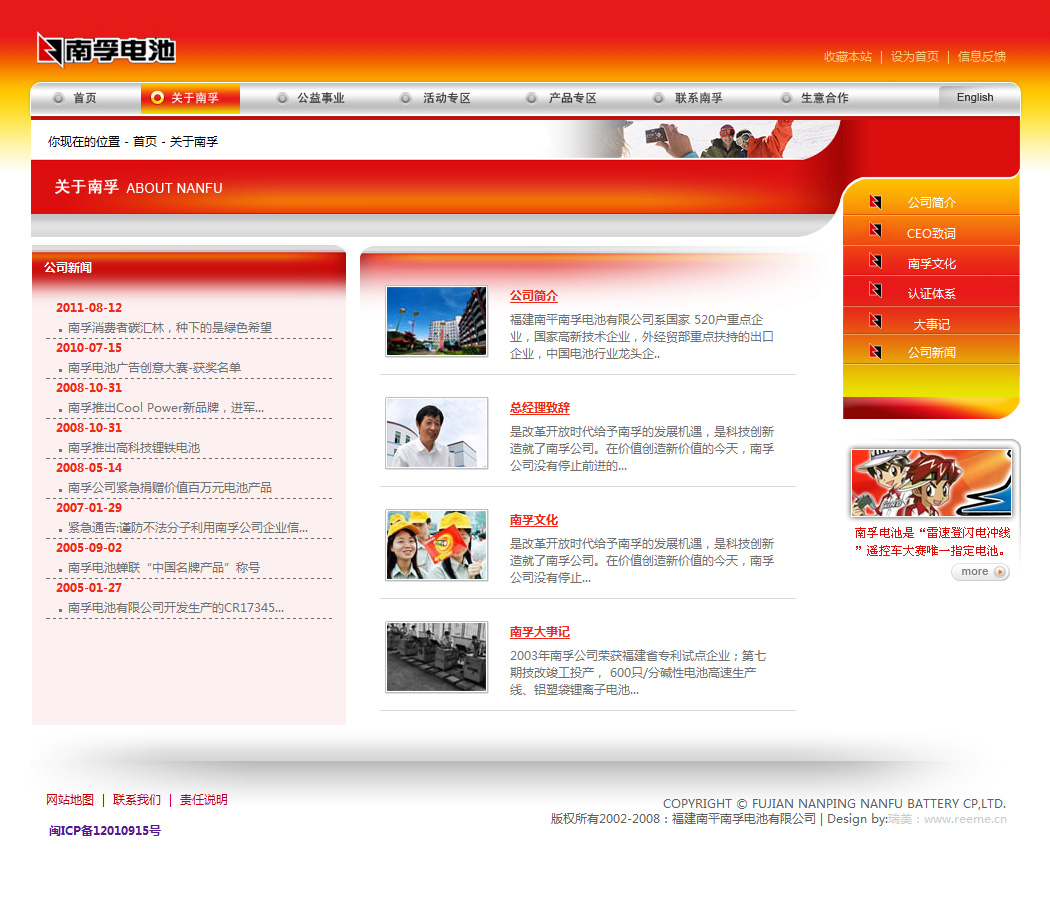This screenshot has height=902, width=1050.
Task: Click the arrow icon on the more button
Action: click(x=999, y=572)
